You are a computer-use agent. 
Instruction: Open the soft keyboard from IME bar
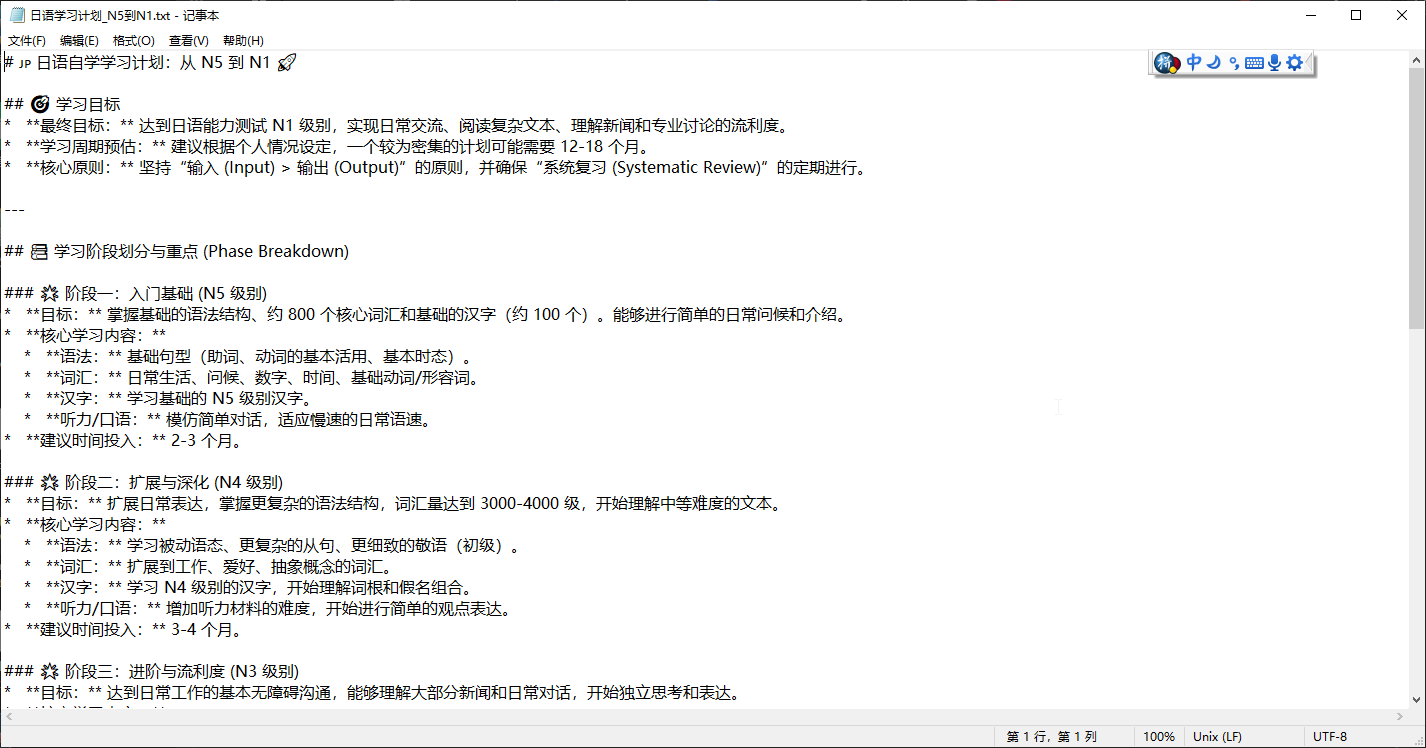point(1254,63)
